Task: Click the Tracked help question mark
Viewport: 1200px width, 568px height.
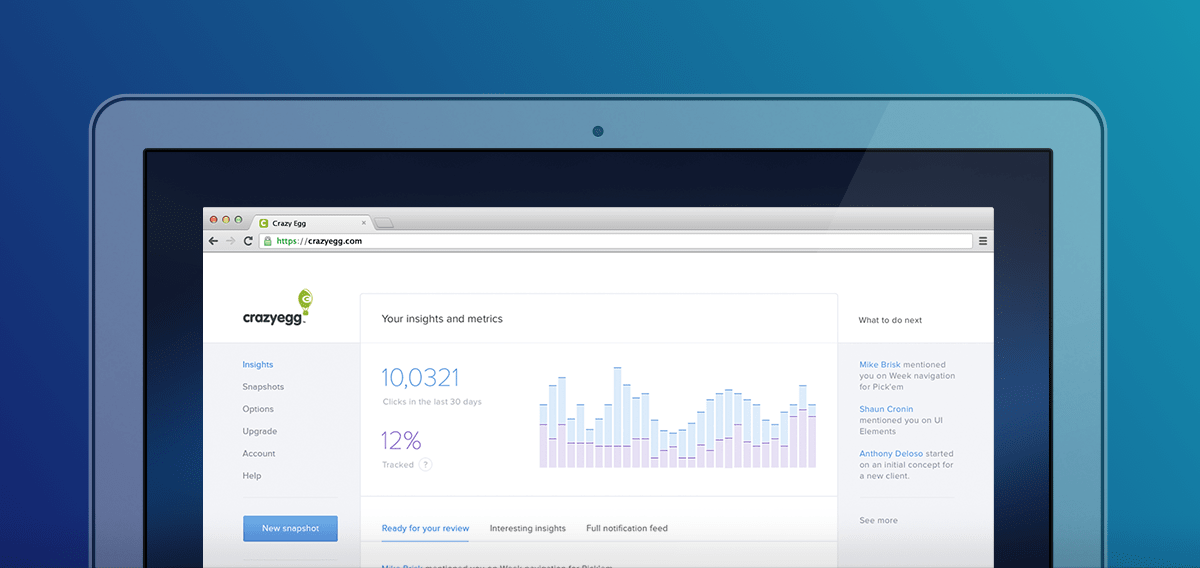Action: pos(425,464)
